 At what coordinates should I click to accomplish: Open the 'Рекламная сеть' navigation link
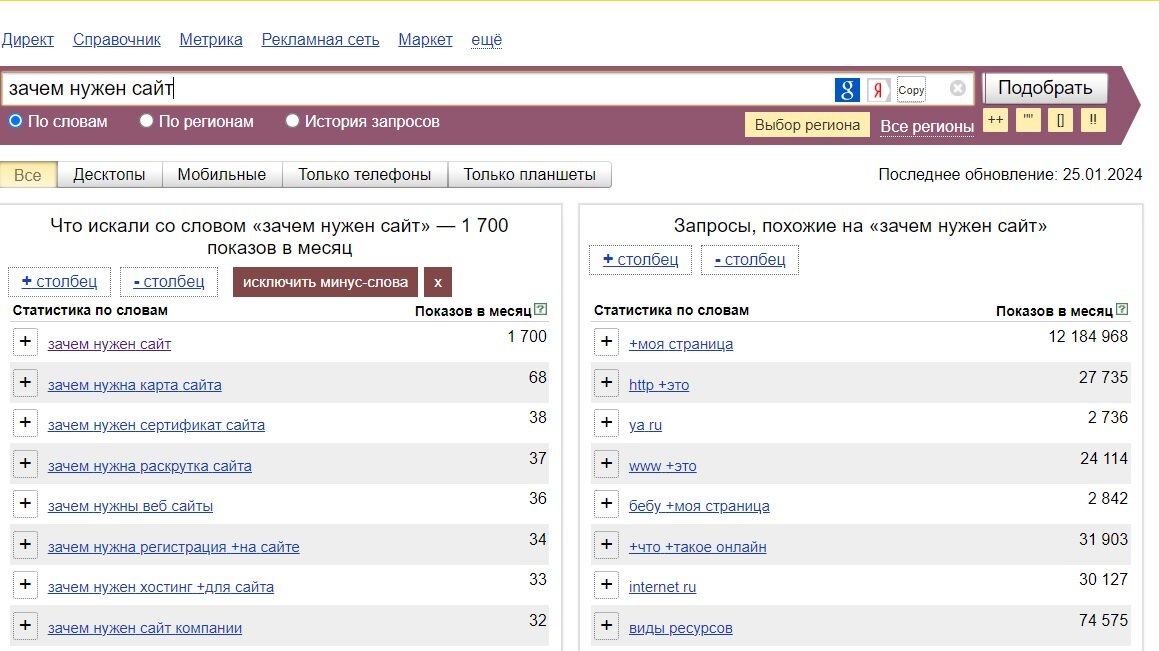[320, 40]
